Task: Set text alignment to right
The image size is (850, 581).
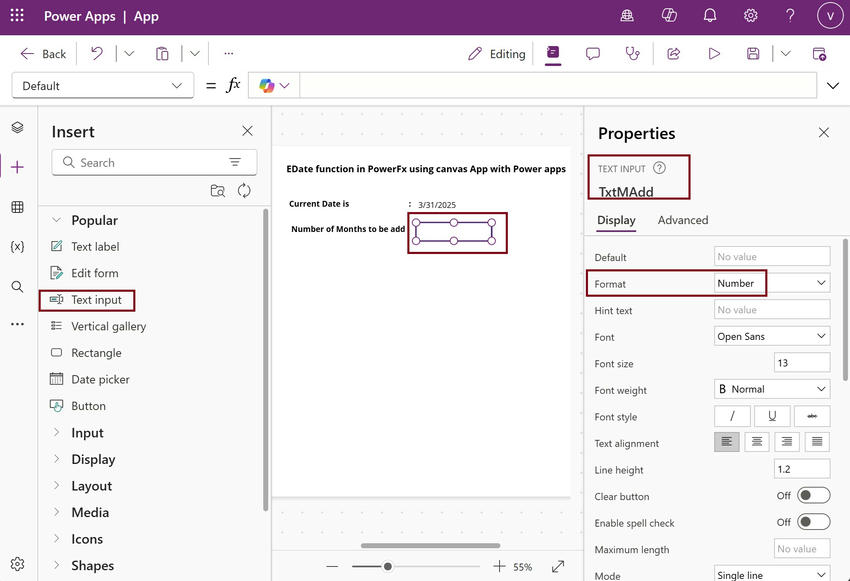Action: [x=787, y=442]
